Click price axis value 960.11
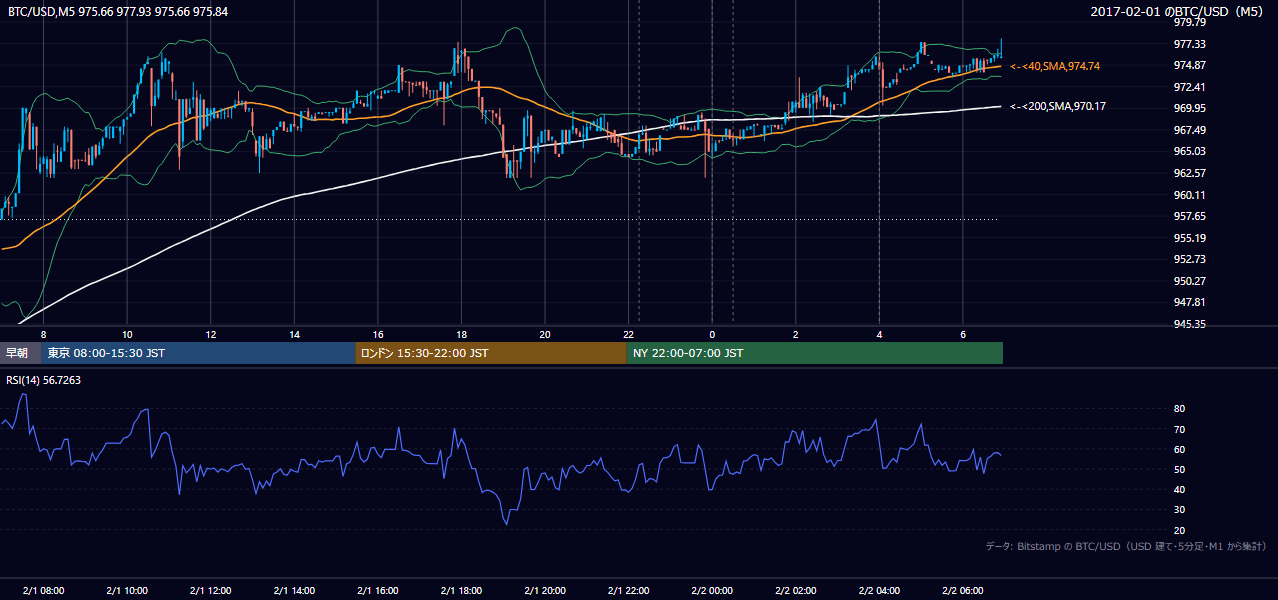 tap(1189, 195)
